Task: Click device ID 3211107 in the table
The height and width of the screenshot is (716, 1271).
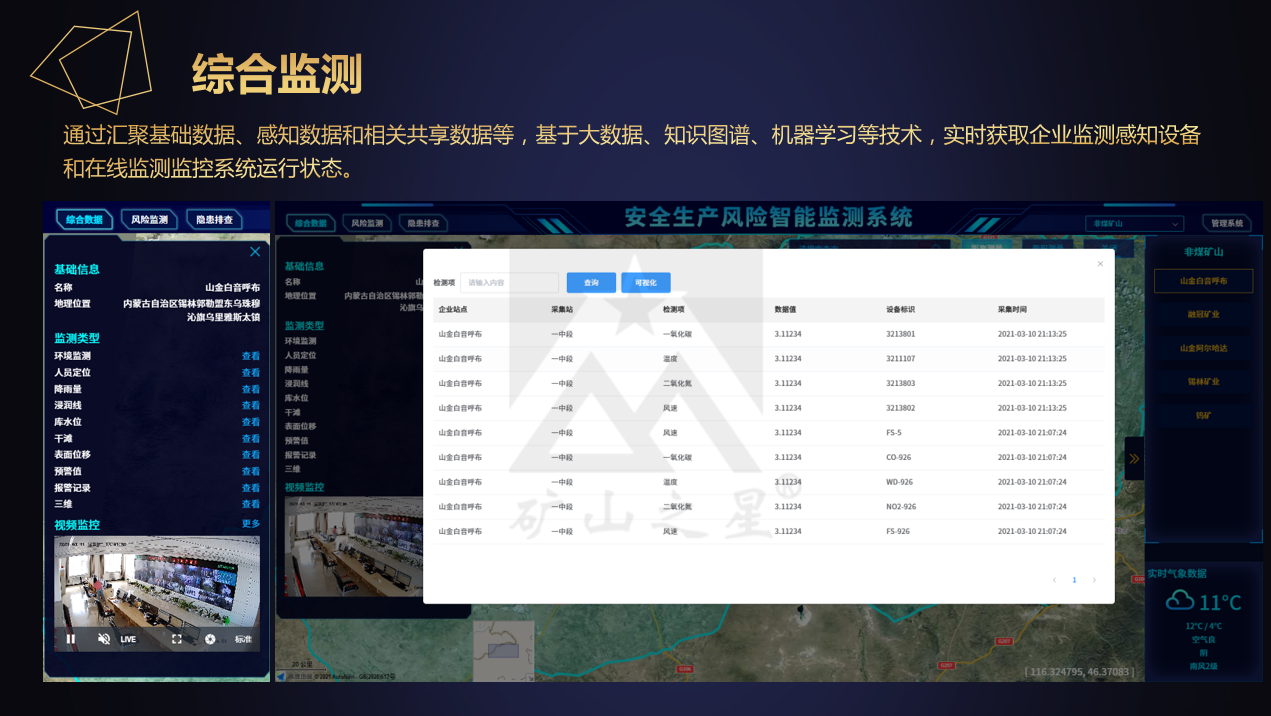Action: (901, 358)
